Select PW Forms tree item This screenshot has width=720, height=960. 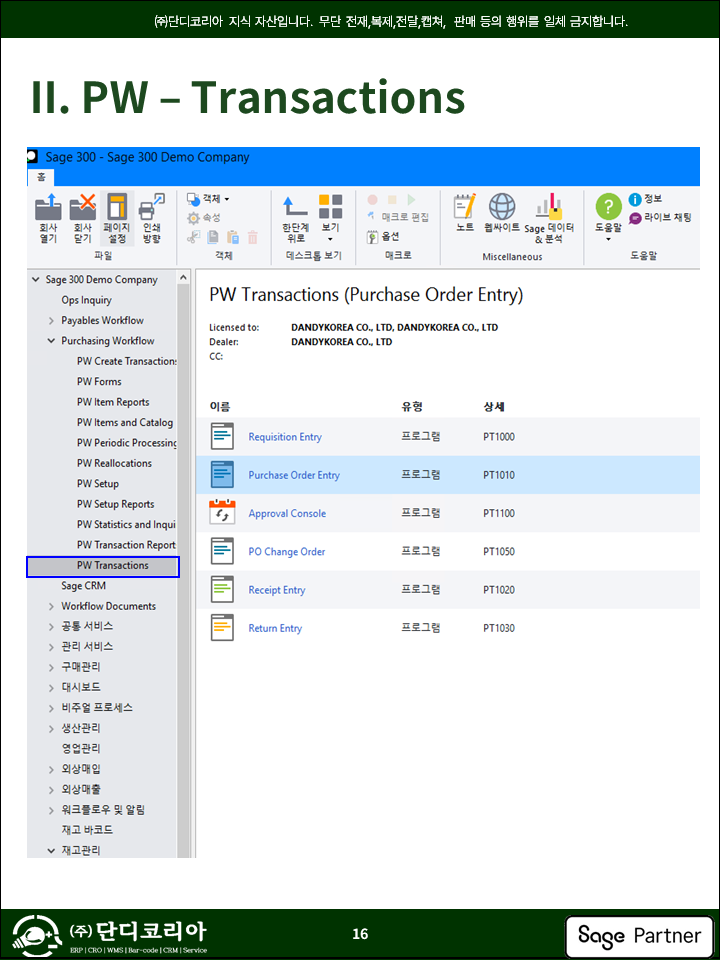[99, 381]
